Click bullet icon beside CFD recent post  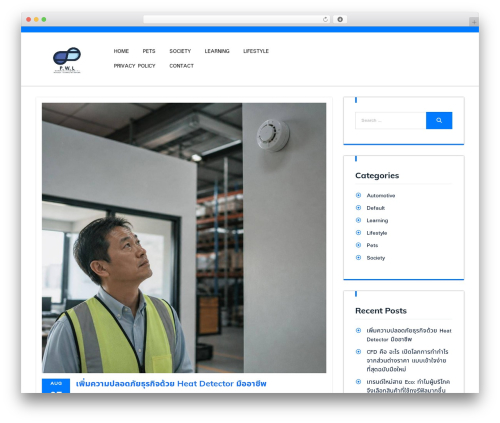tap(358, 351)
